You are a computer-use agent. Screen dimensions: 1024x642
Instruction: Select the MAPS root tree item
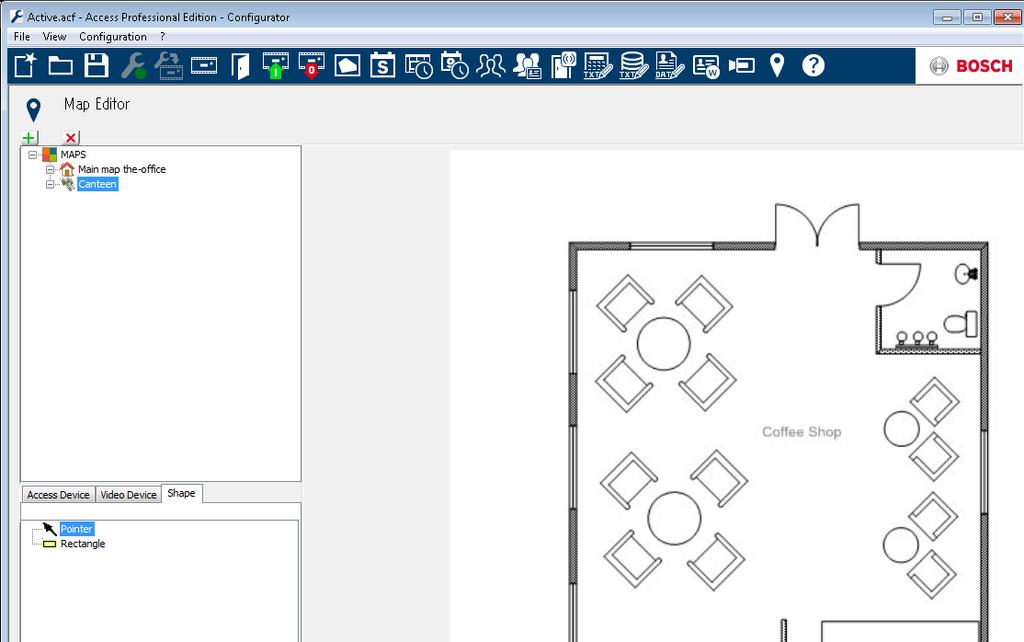[x=73, y=155]
